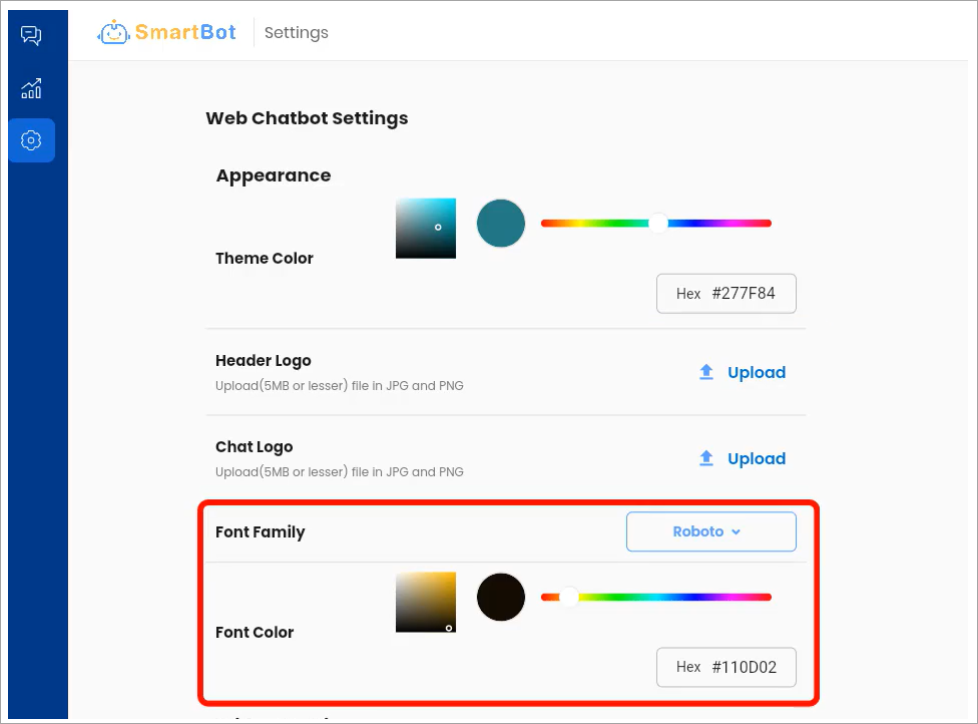The height and width of the screenshot is (724, 978).
Task: Click the theme color hue slider handle
Action: click(658, 223)
